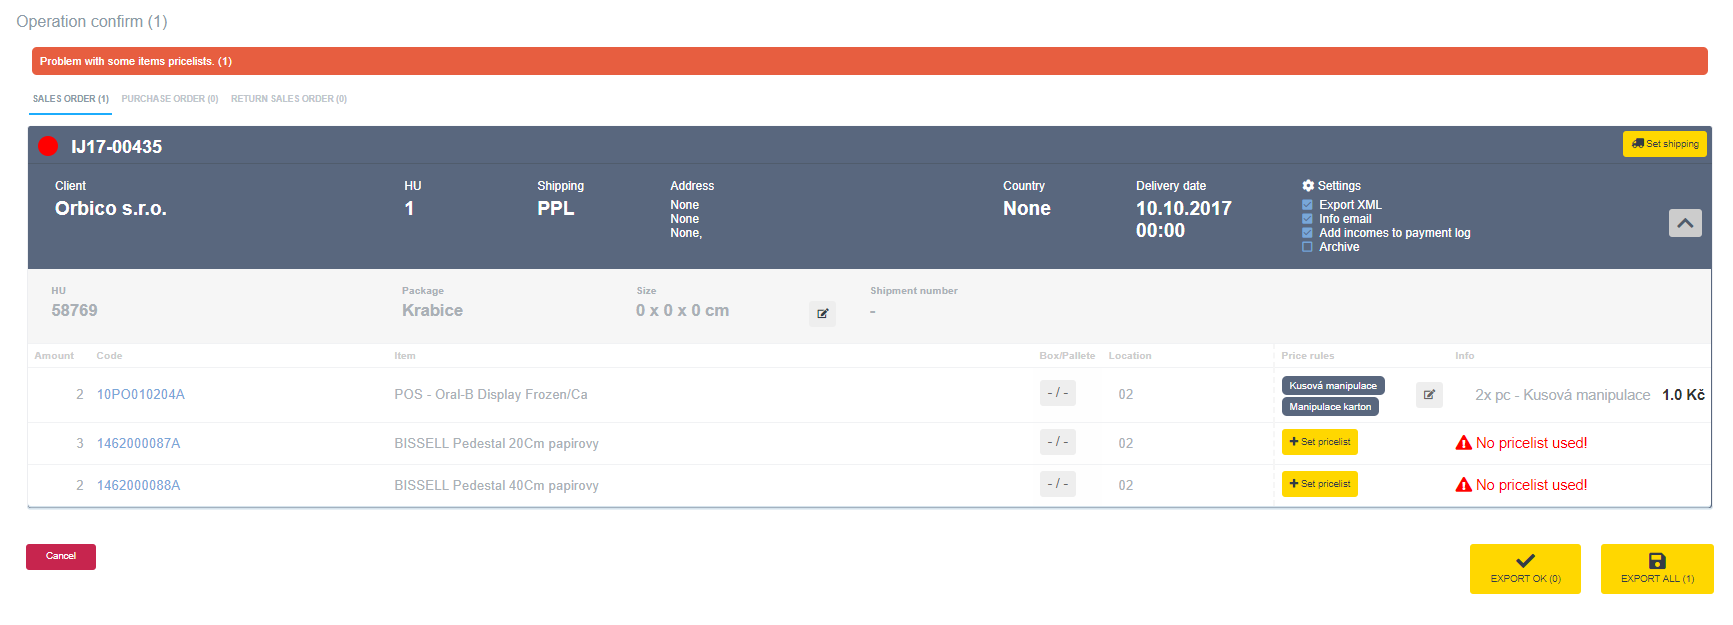
Task: Edit price rules for item 10PO010204A
Action: (x=1429, y=395)
